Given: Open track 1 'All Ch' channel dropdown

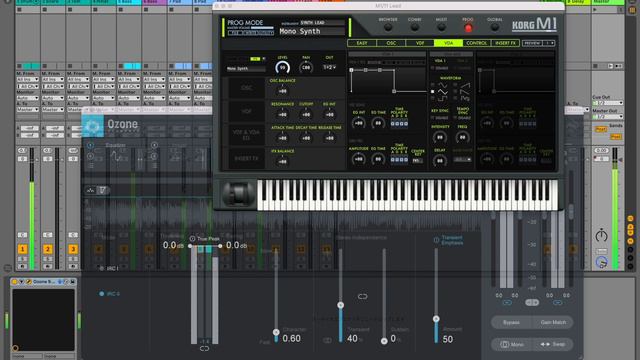Looking at the screenshot, I should 28,86.
